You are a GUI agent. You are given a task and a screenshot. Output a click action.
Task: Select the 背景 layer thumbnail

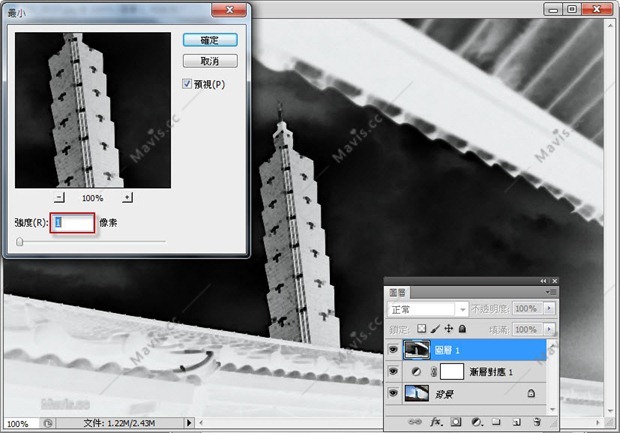(417, 393)
